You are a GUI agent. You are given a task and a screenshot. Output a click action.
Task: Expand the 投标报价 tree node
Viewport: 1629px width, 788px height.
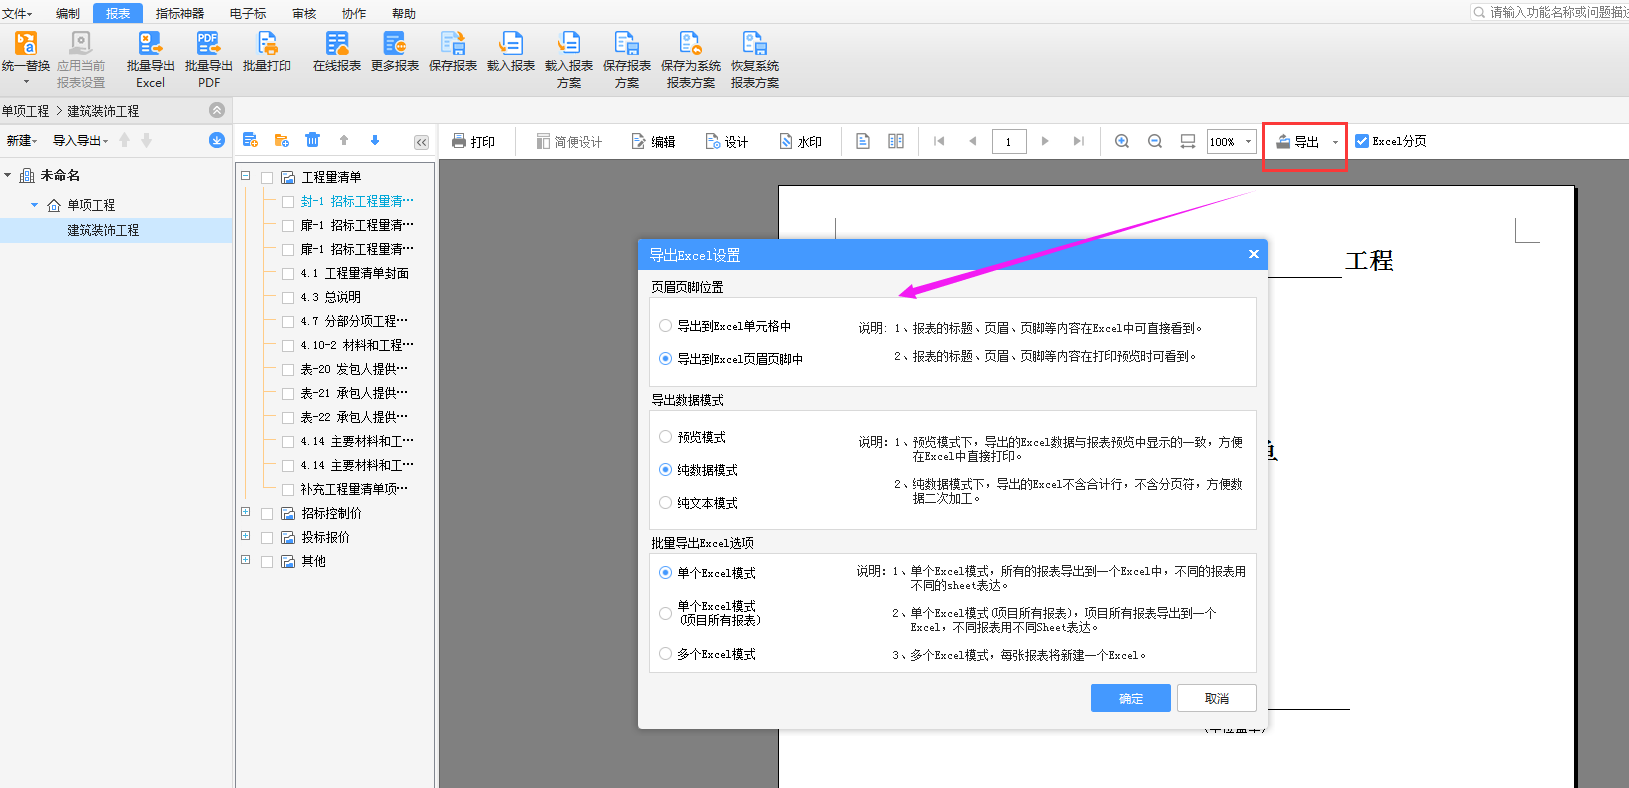click(246, 536)
